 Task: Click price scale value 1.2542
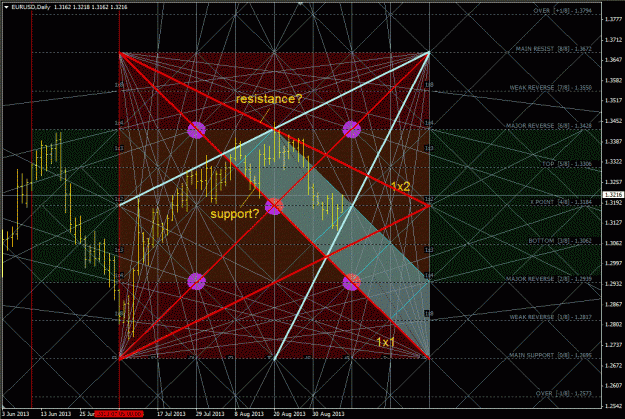point(613,406)
